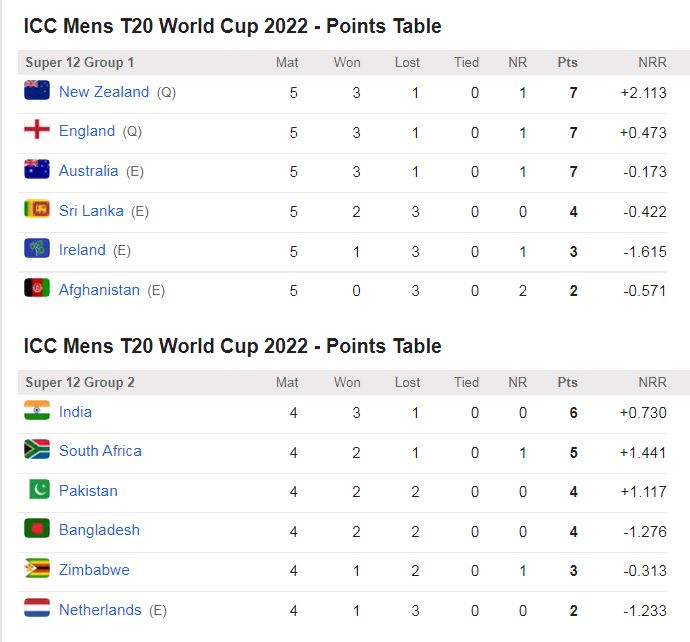Click the Netherlands flag icon

(x=37, y=608)
